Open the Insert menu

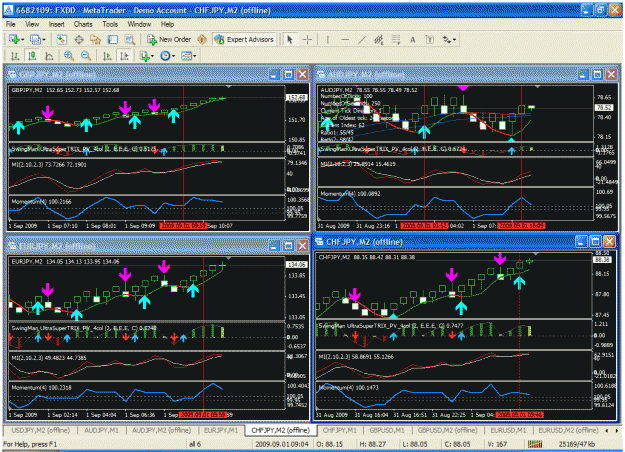tap(57, 24)
